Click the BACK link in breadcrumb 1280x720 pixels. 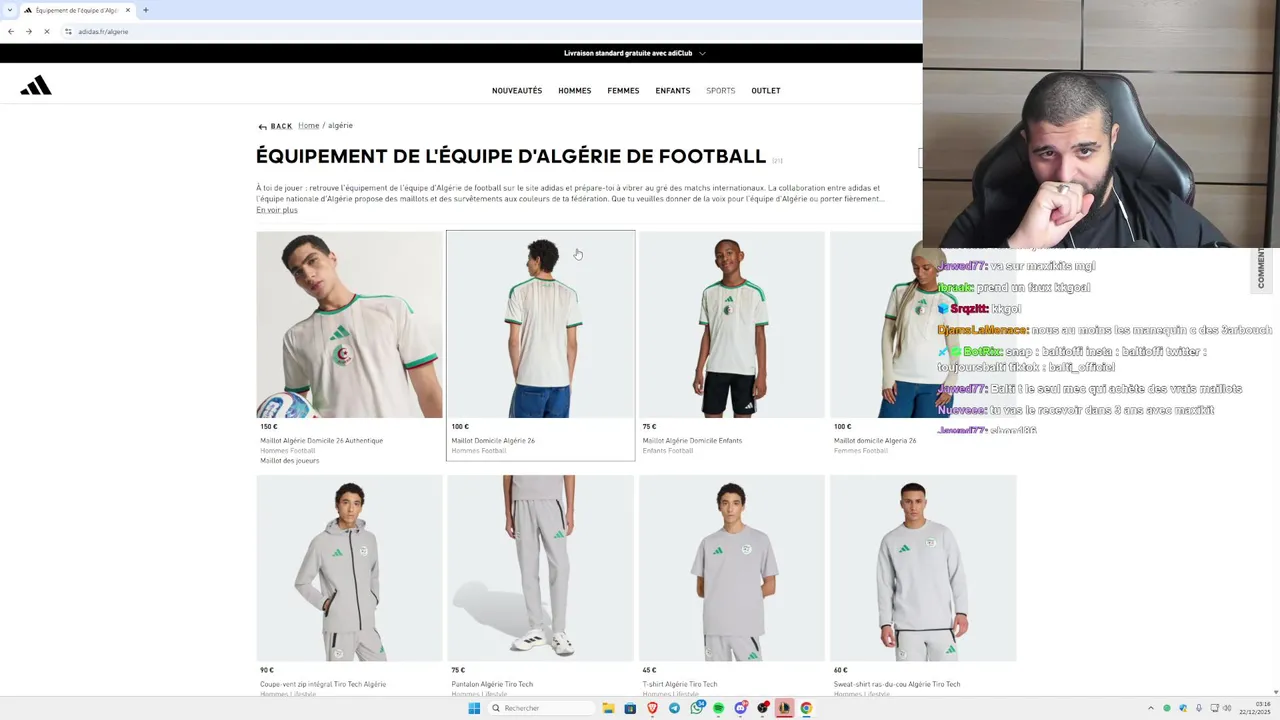275,126
